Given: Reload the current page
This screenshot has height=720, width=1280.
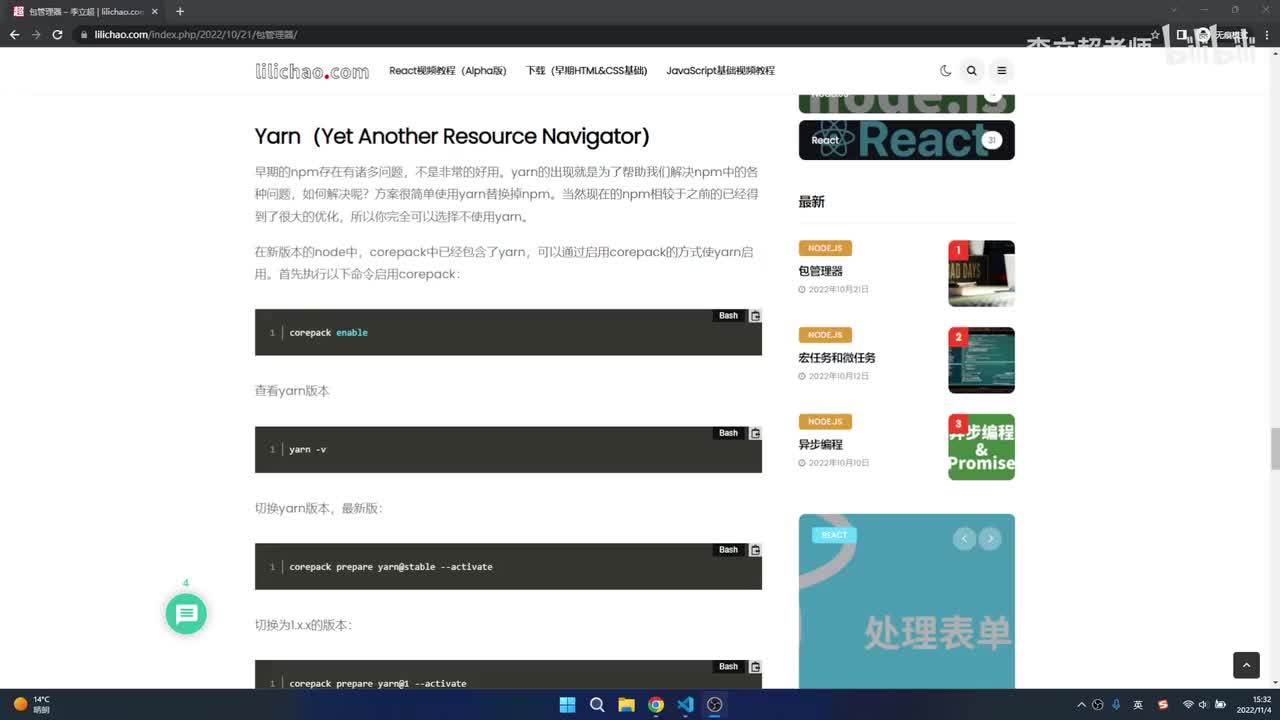Looking at the screenshot, I should pos(57,35).
